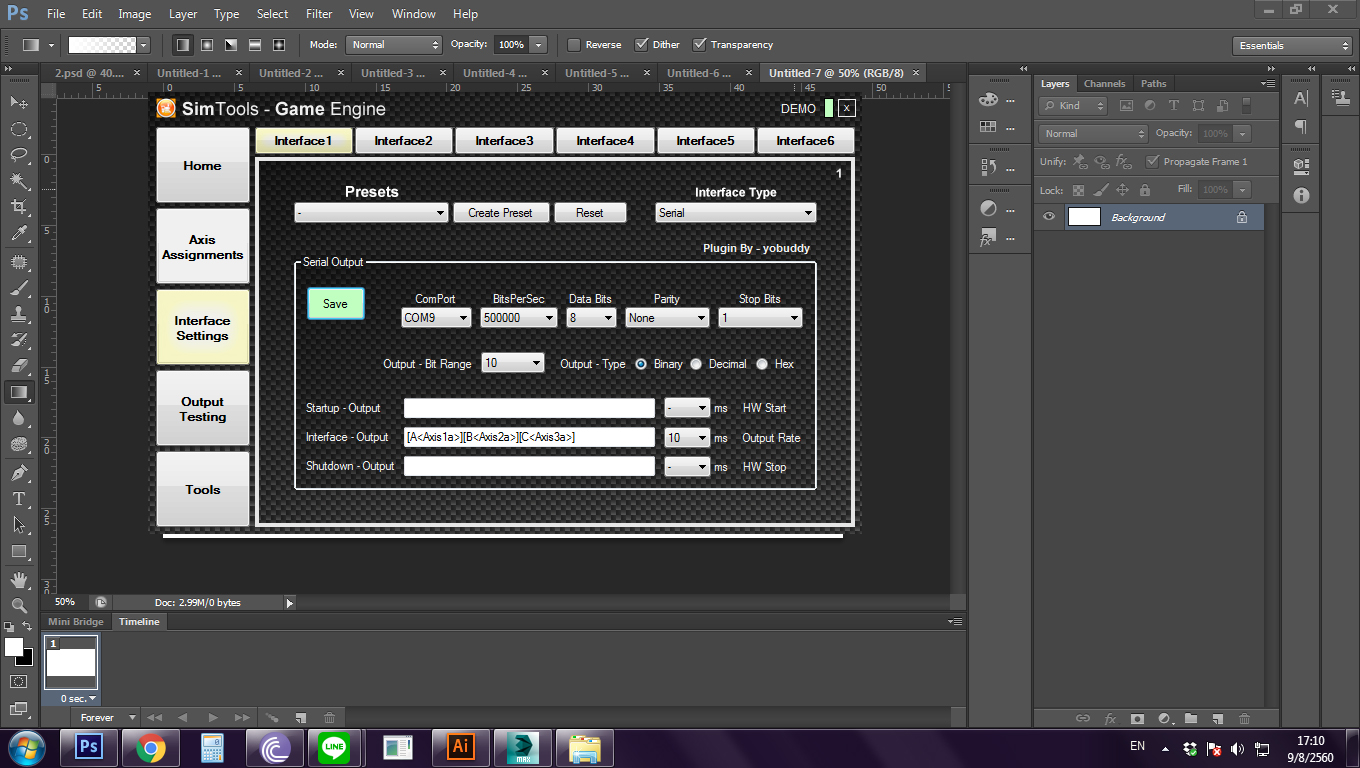
Task: Select the Pen tool
Action: 19,472
